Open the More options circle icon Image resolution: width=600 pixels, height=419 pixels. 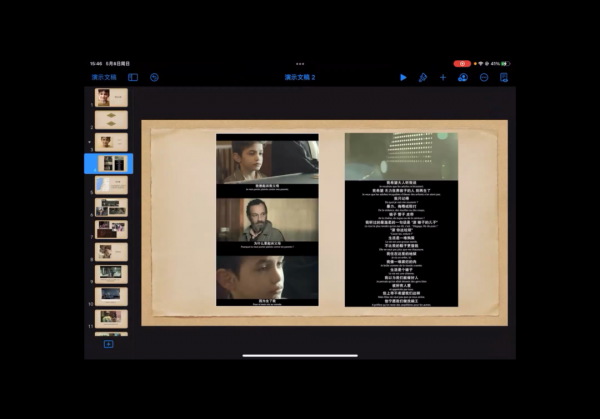coord(483,77)
